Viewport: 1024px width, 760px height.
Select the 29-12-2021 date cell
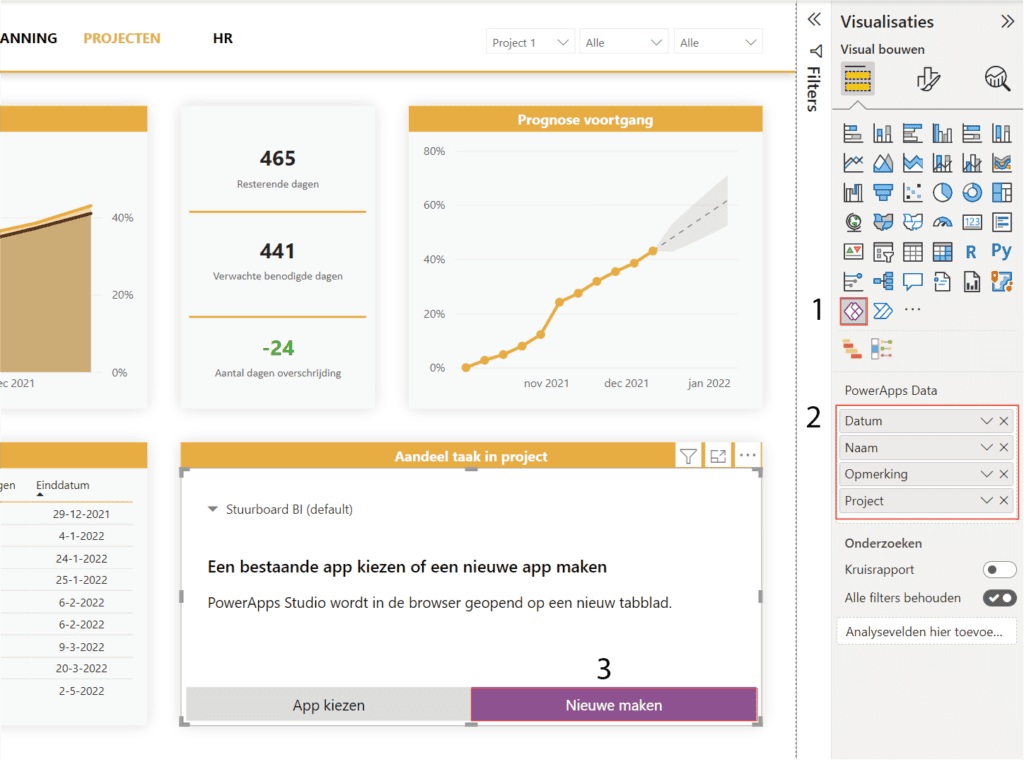[81, 514]
